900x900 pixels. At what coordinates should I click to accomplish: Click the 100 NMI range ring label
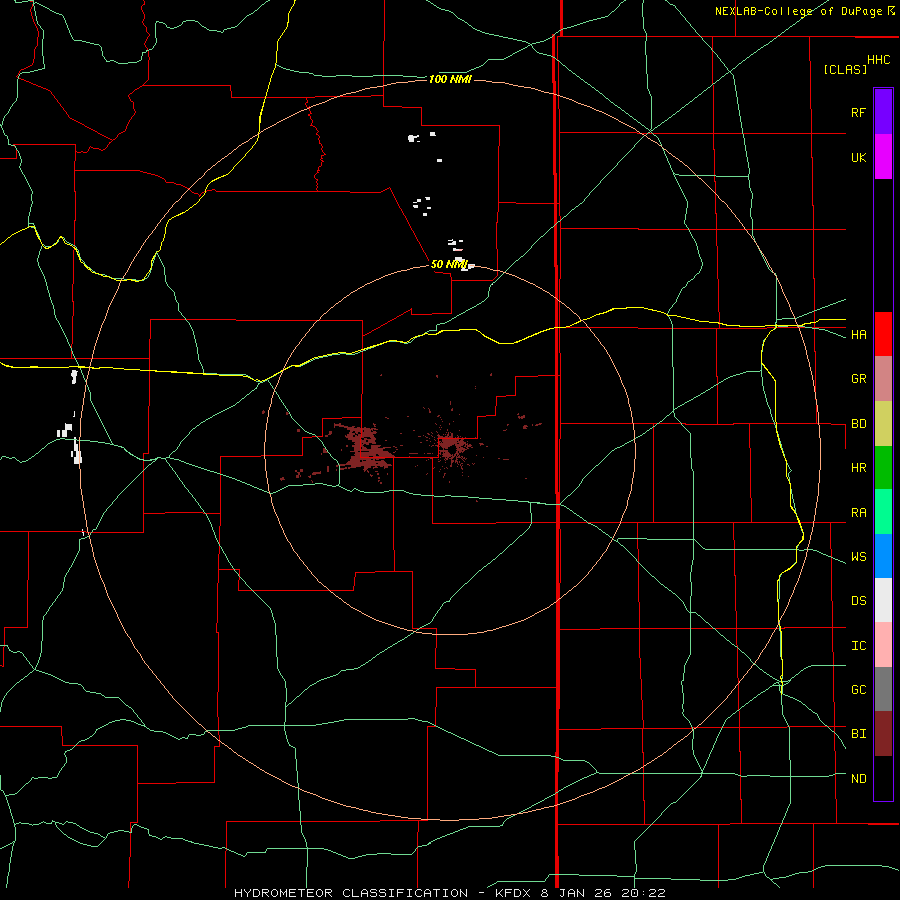pyautogui.click(x=450, y=79)
